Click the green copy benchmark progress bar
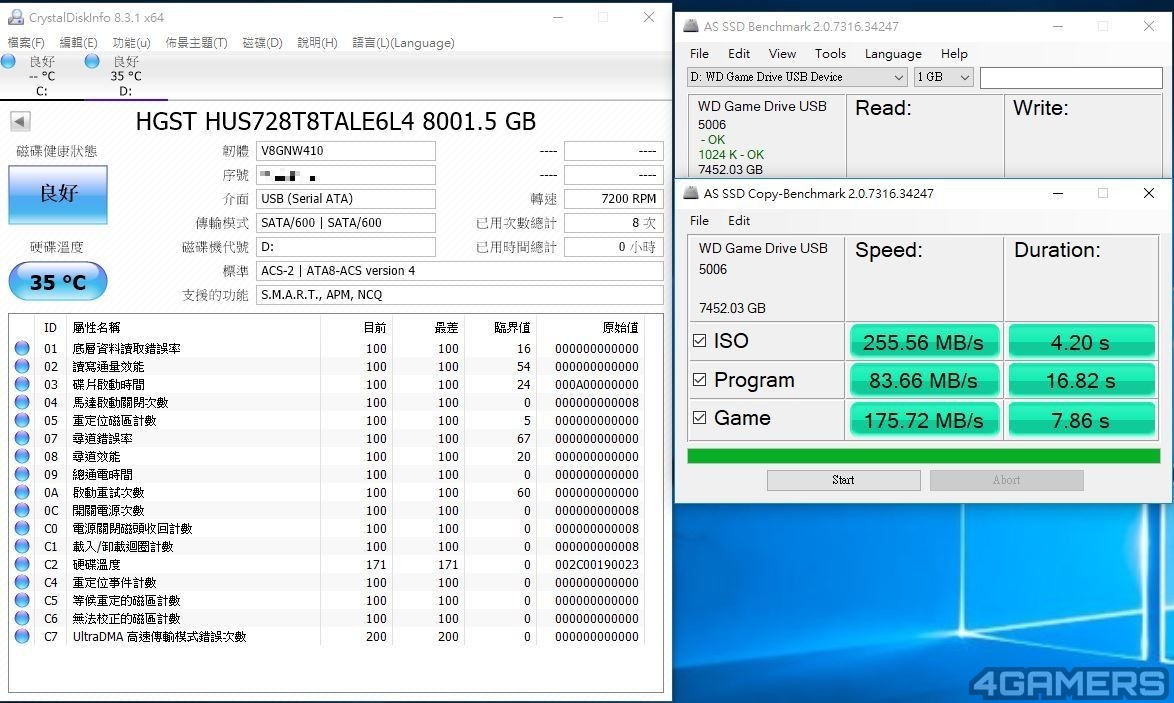This screenshot has height=703, width=1174. 923,456
